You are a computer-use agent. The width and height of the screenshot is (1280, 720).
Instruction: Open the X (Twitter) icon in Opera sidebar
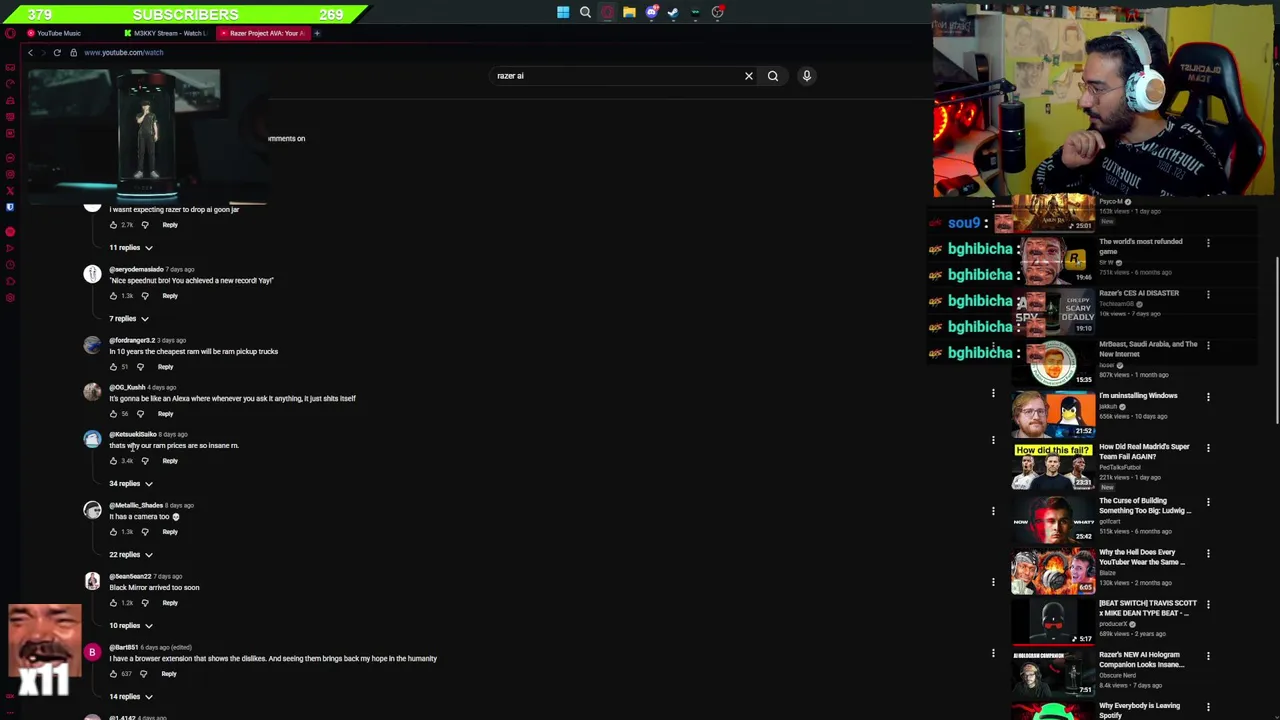(x=10, y=190)
